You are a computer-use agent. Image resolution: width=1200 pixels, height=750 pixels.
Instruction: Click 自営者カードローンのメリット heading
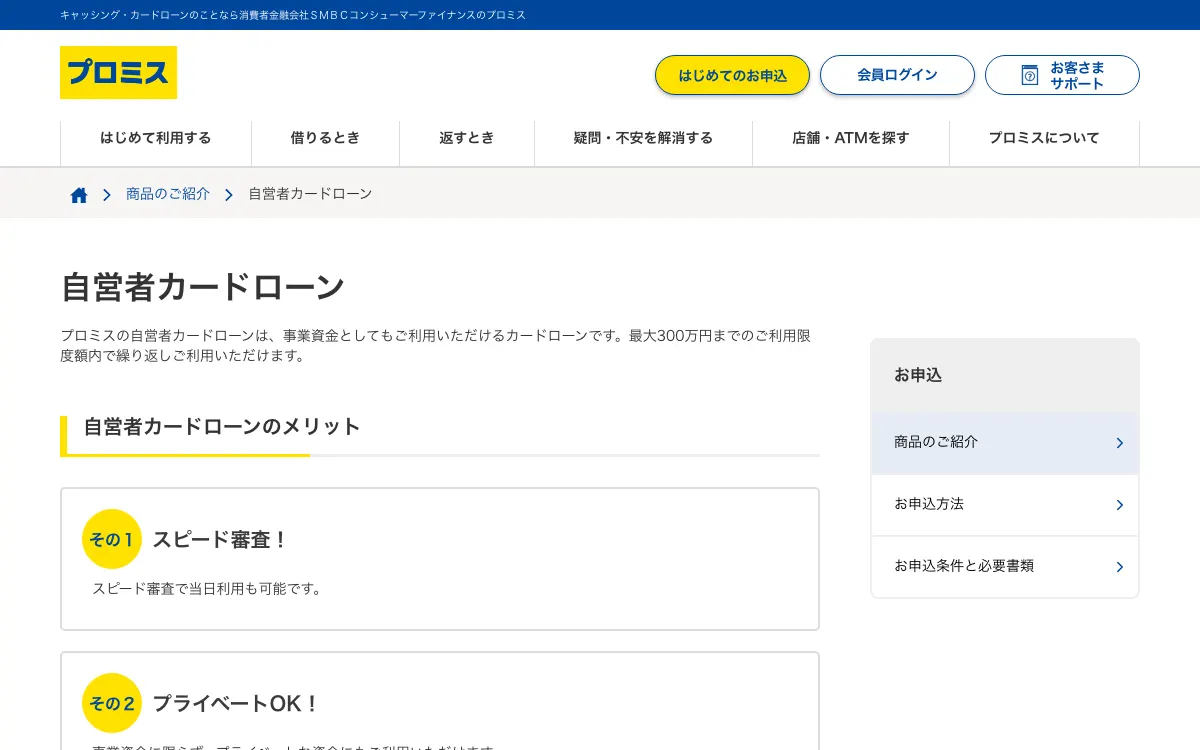point(222,427)
